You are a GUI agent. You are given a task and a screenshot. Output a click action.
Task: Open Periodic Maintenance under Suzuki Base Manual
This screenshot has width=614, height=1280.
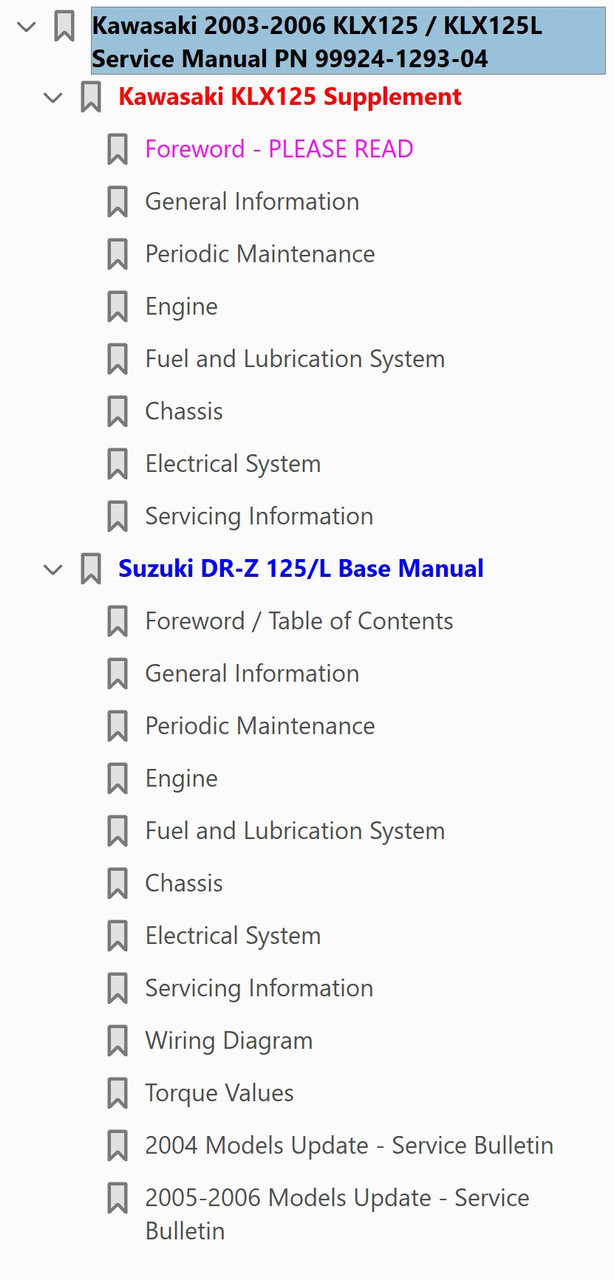point(260,726)
